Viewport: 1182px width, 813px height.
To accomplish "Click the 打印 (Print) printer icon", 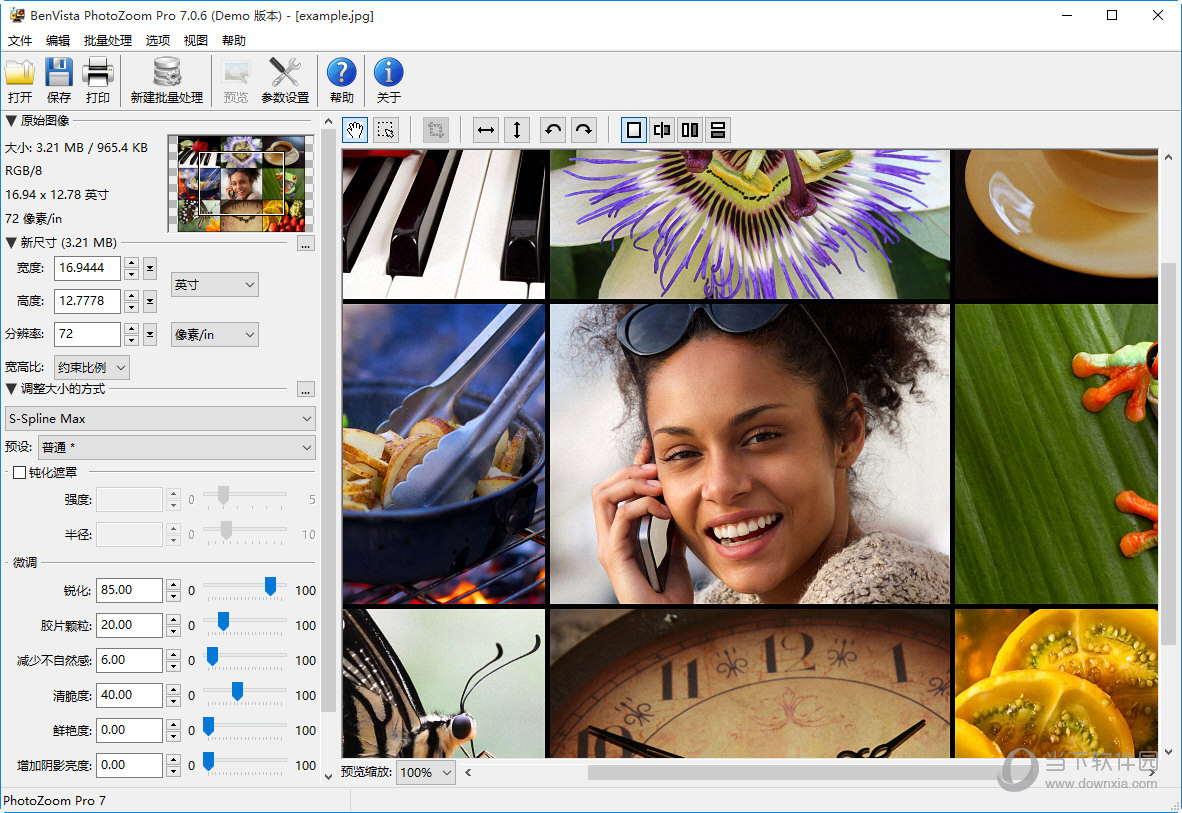I will coord(98,74).
